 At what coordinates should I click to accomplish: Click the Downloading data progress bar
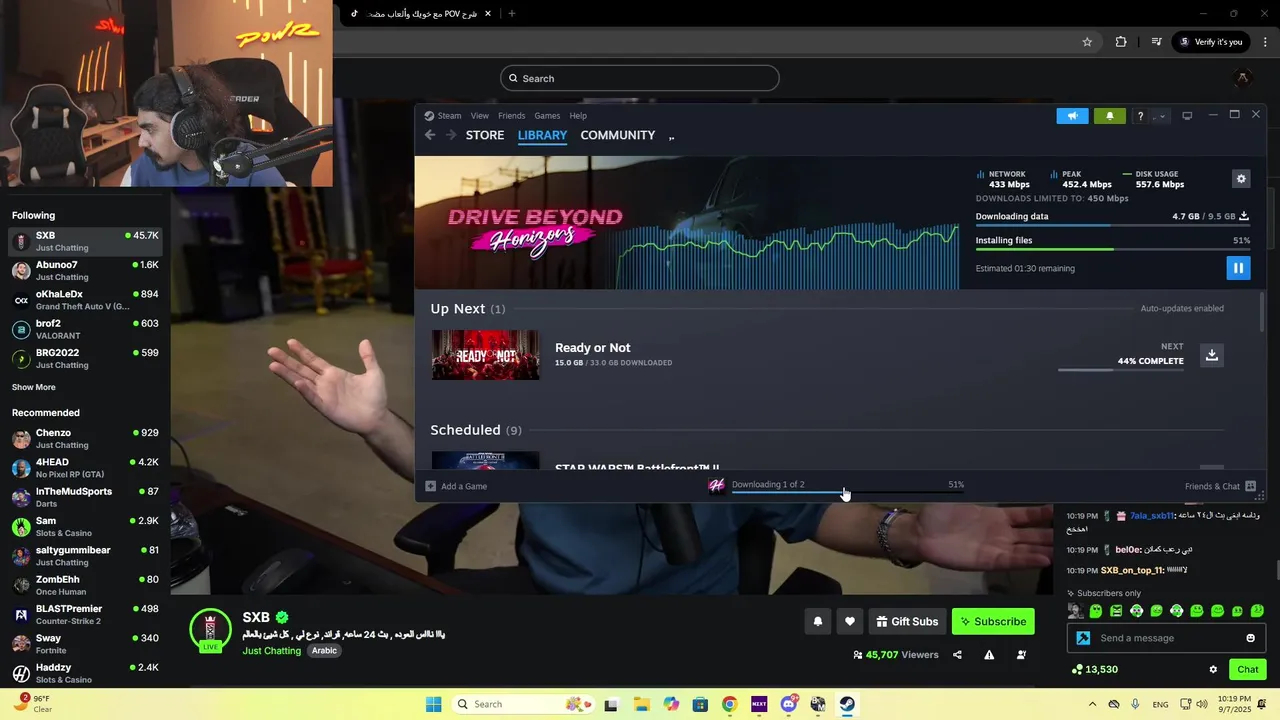(1112, 226)
